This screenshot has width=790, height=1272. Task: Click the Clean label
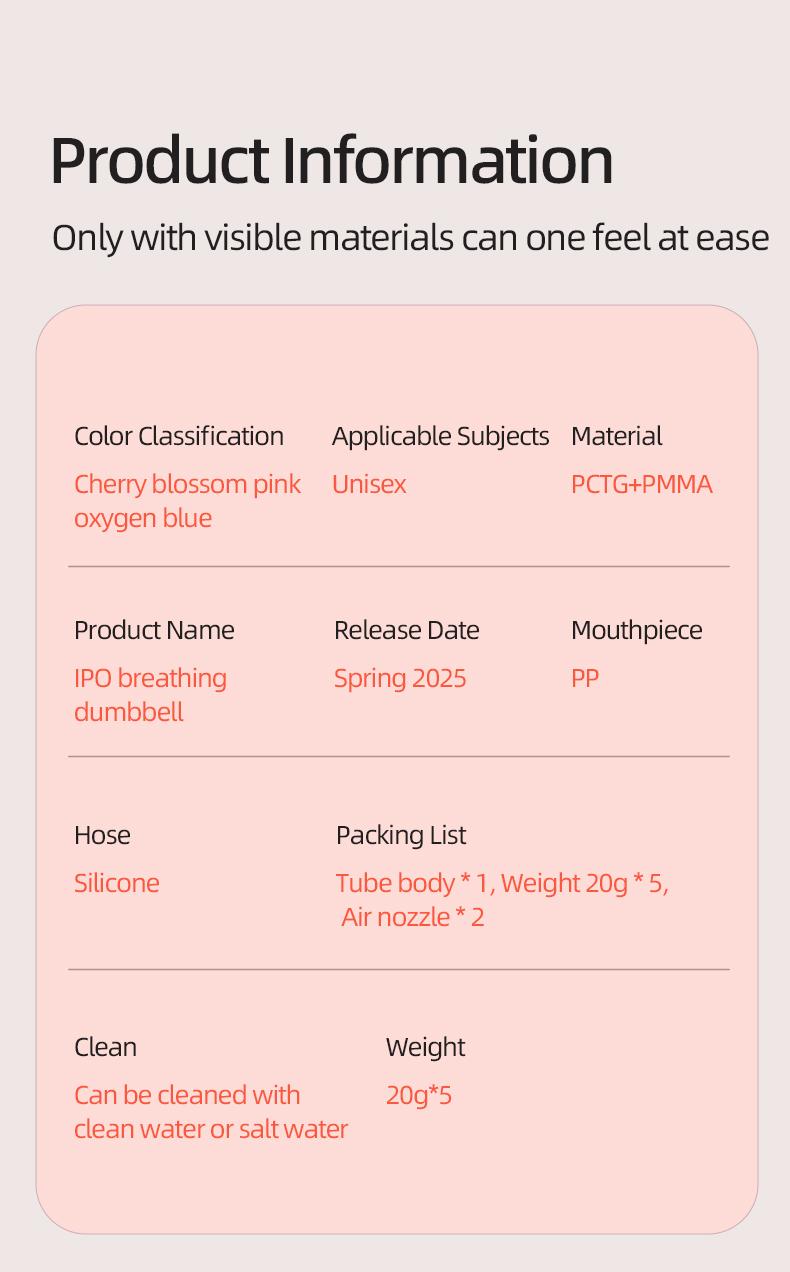pyautogui.click(x=105, y=1047)
